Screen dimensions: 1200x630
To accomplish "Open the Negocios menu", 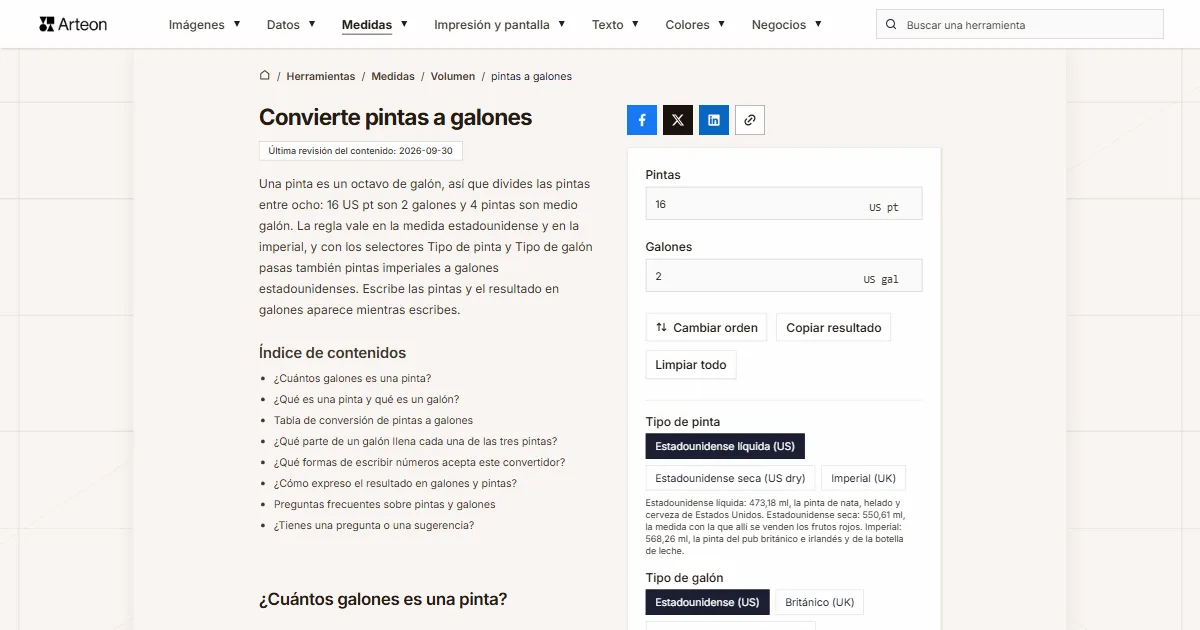I will click(787, 25).
